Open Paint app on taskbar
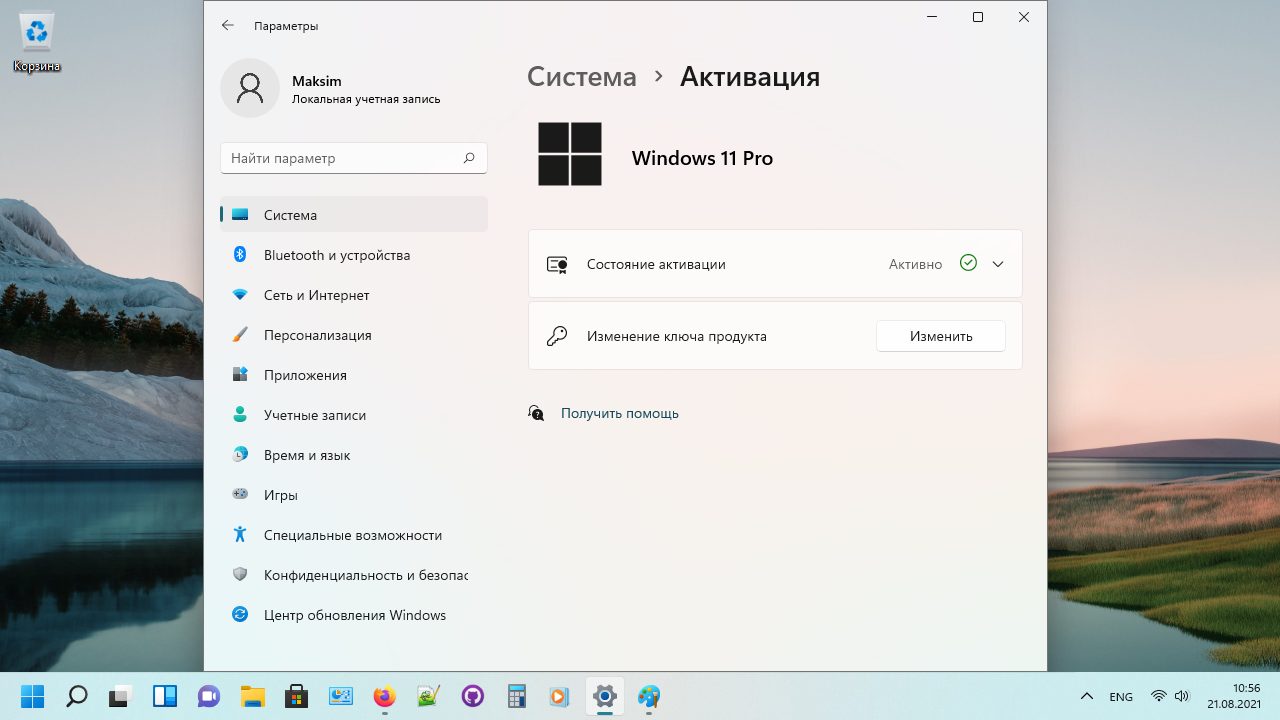 (x=649, y=696)
